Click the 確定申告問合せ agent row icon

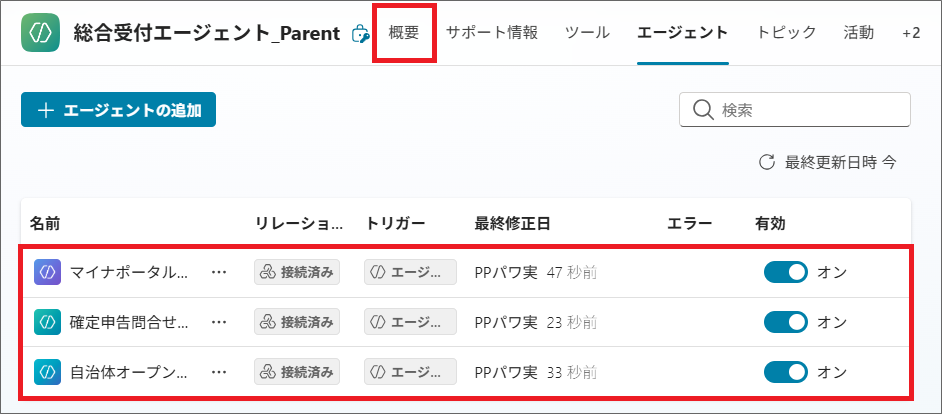point(46,322)
